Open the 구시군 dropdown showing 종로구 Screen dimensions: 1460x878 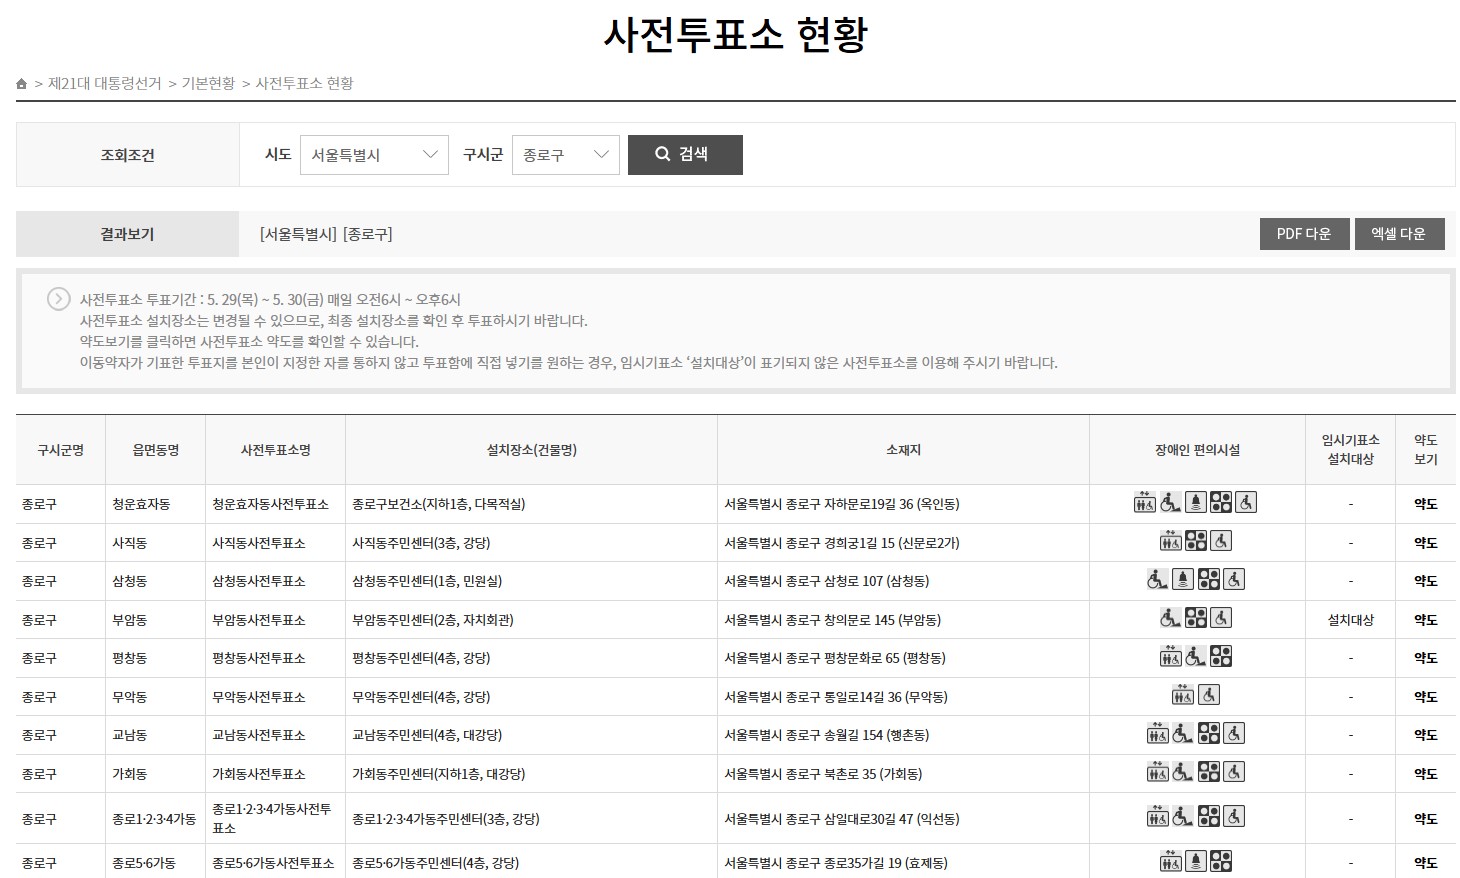pos(566,154)
